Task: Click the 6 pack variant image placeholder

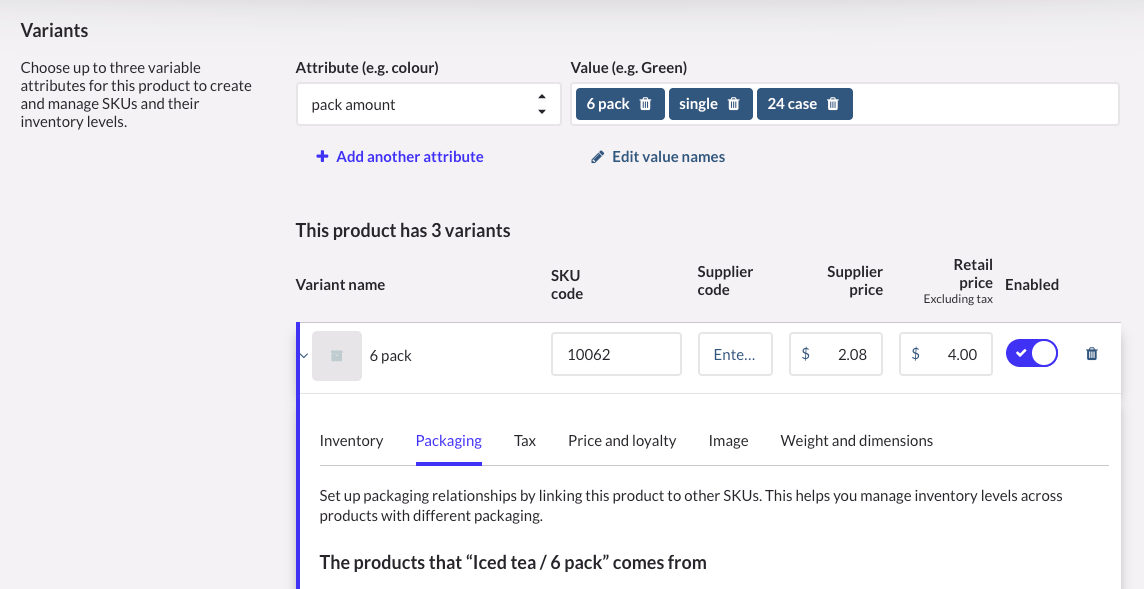Action: coord(337,355)
